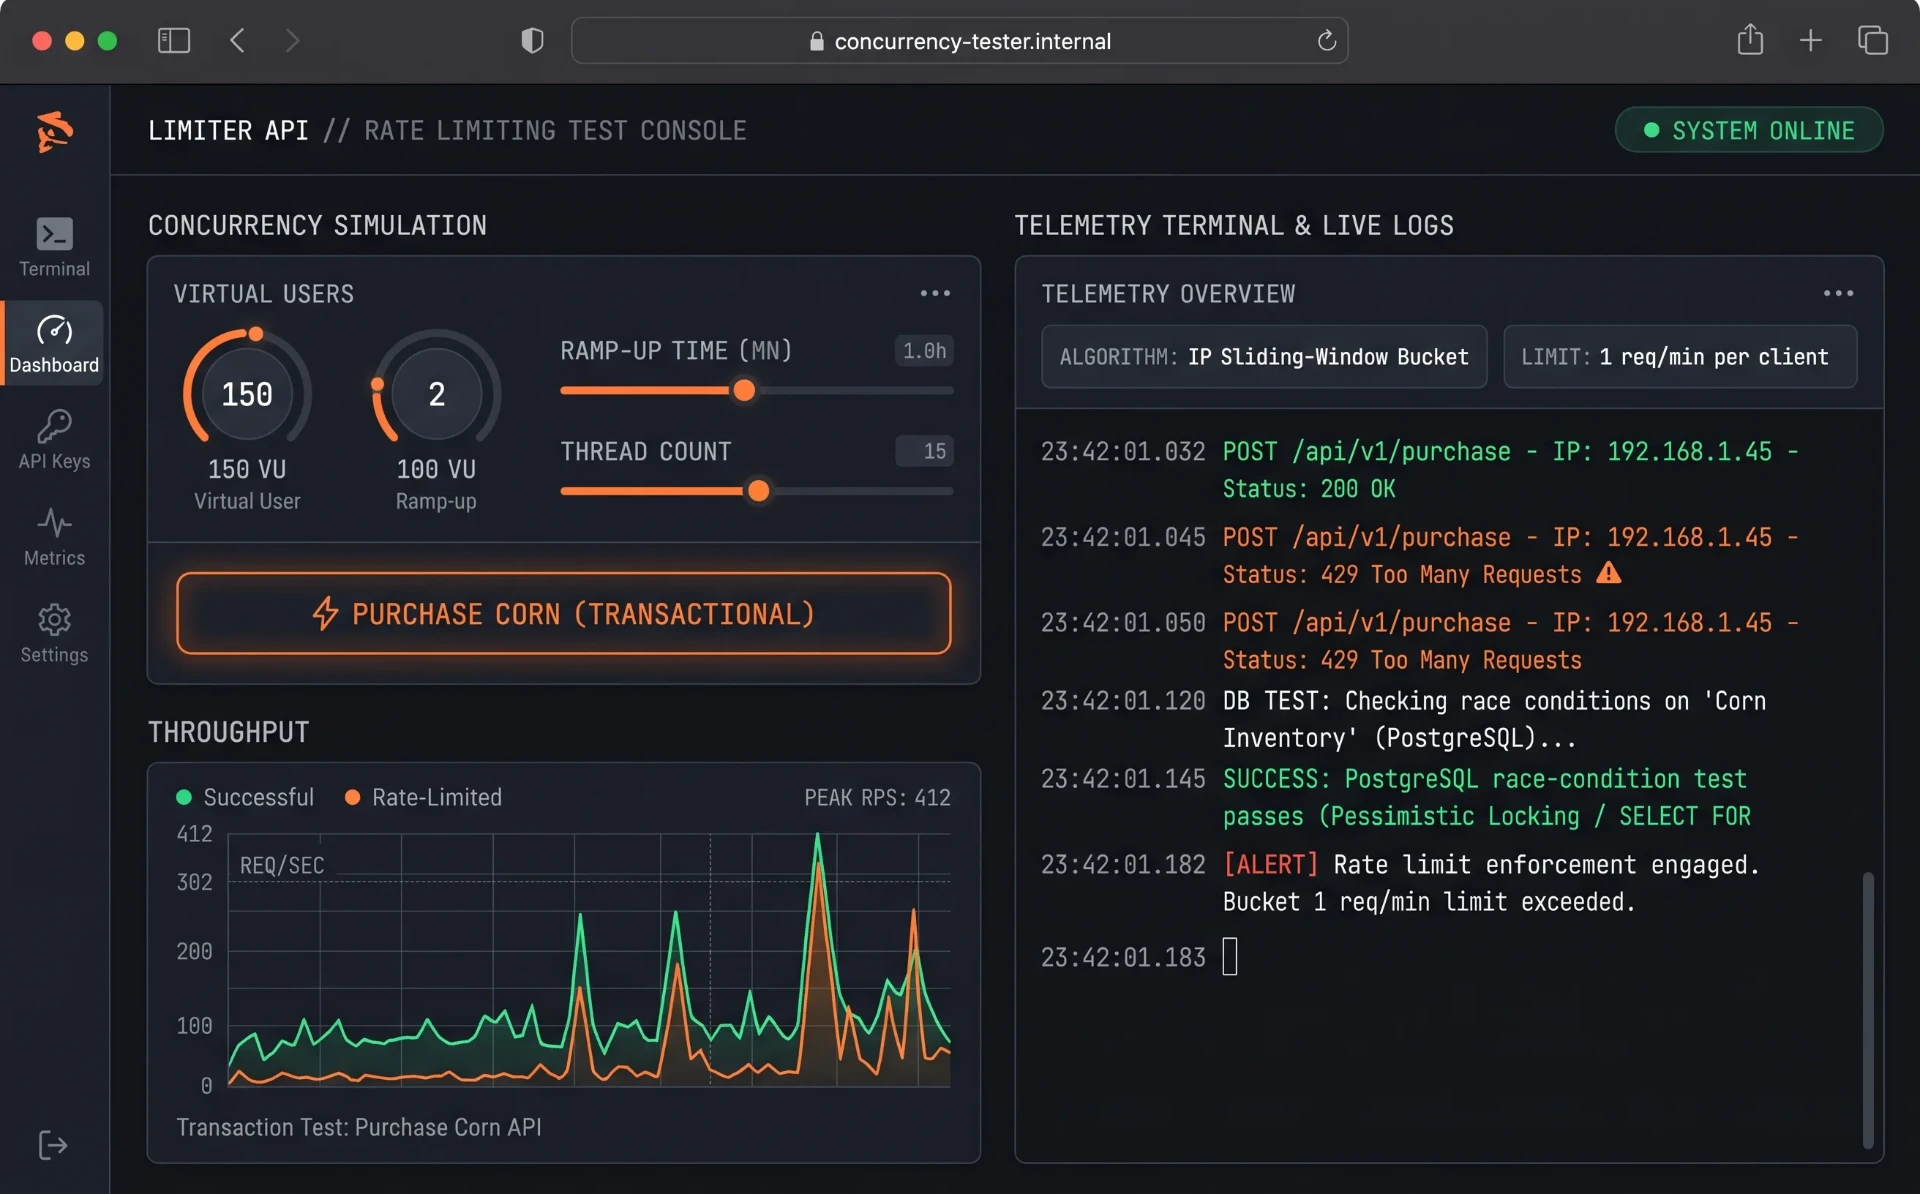Click the PEAK RPS: 412 label
1920x1194 pixels.
[x=877, y=797]
